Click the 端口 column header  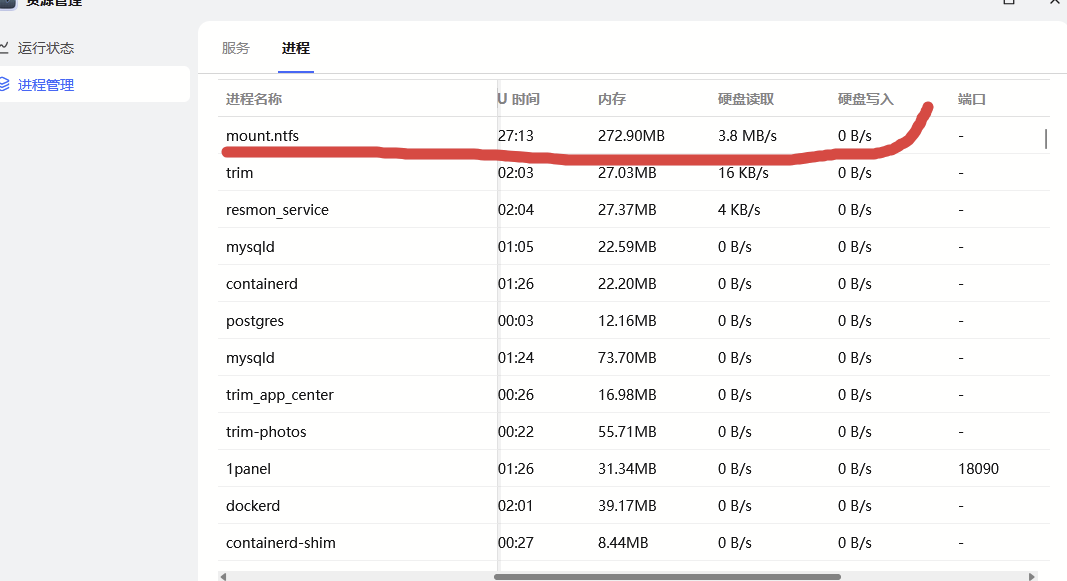click(x=972, y=99)
